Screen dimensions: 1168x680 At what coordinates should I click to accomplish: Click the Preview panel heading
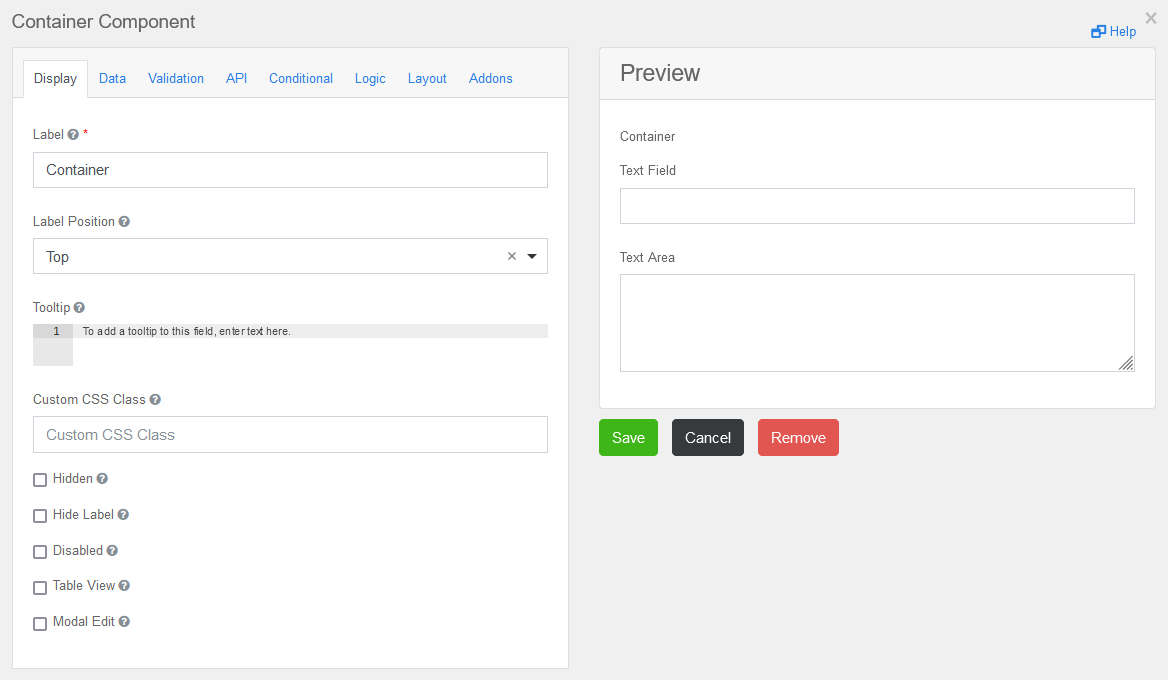[x=660, y=73]
